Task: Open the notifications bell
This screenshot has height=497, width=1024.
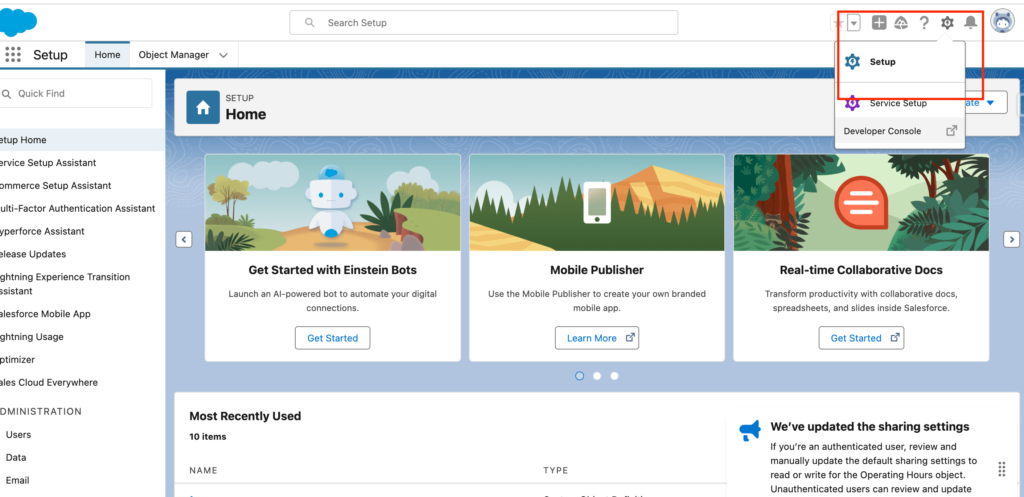Action: click(970, 23)
